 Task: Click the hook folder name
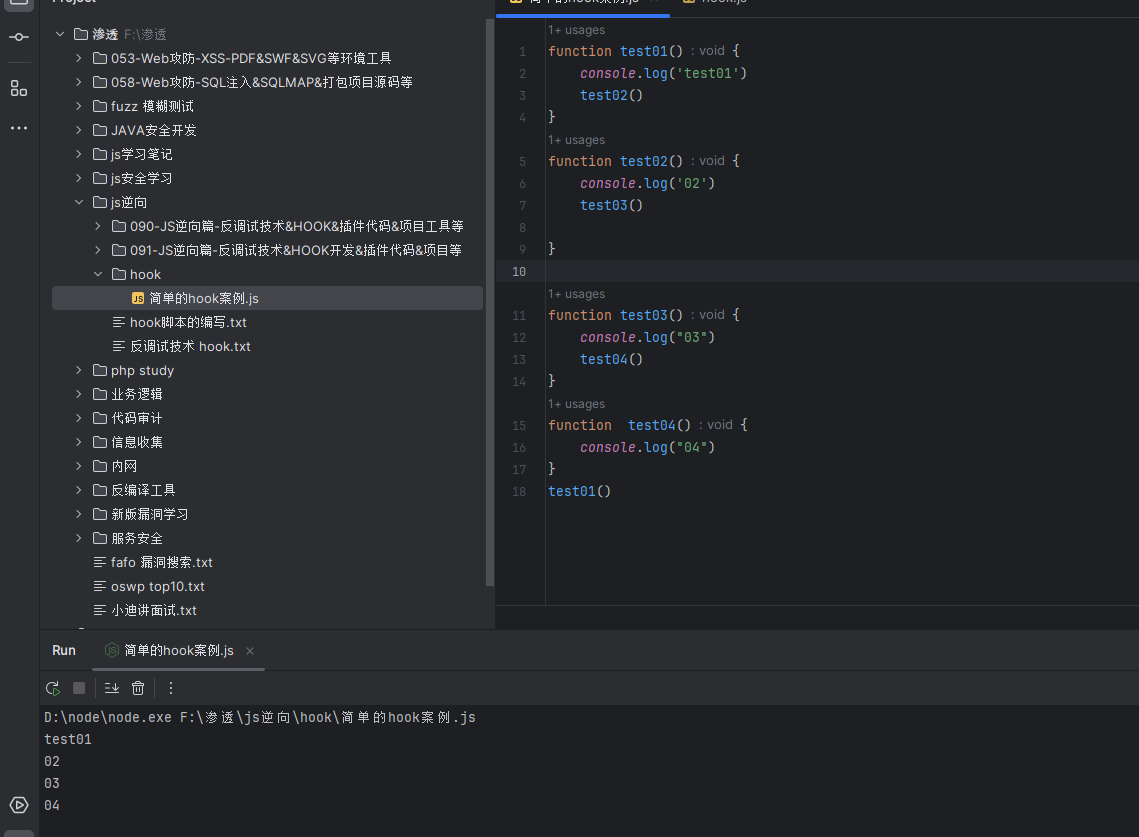[145, 274]
